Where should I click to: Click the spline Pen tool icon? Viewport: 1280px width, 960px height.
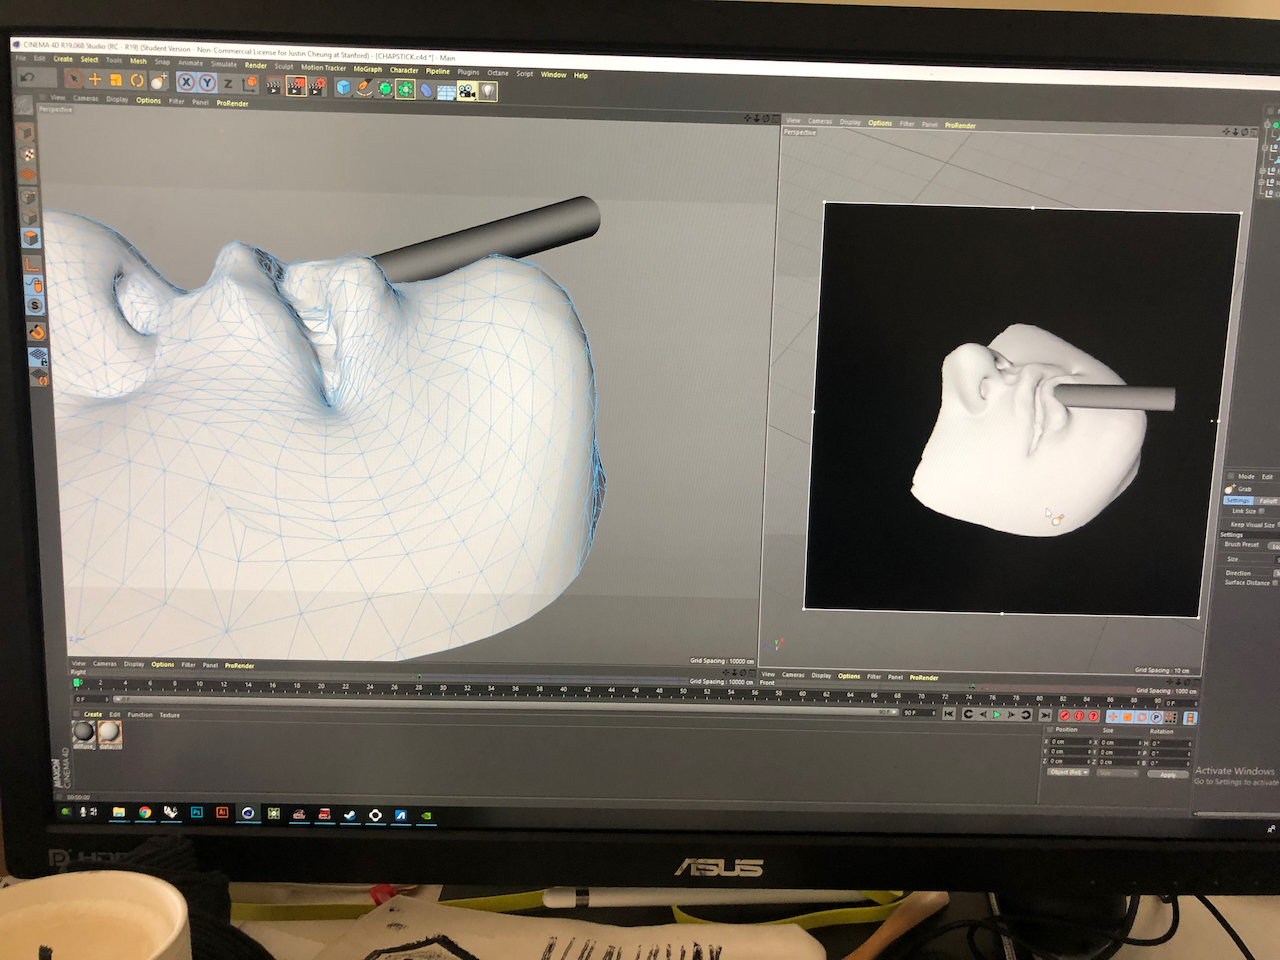pos(364,88)
